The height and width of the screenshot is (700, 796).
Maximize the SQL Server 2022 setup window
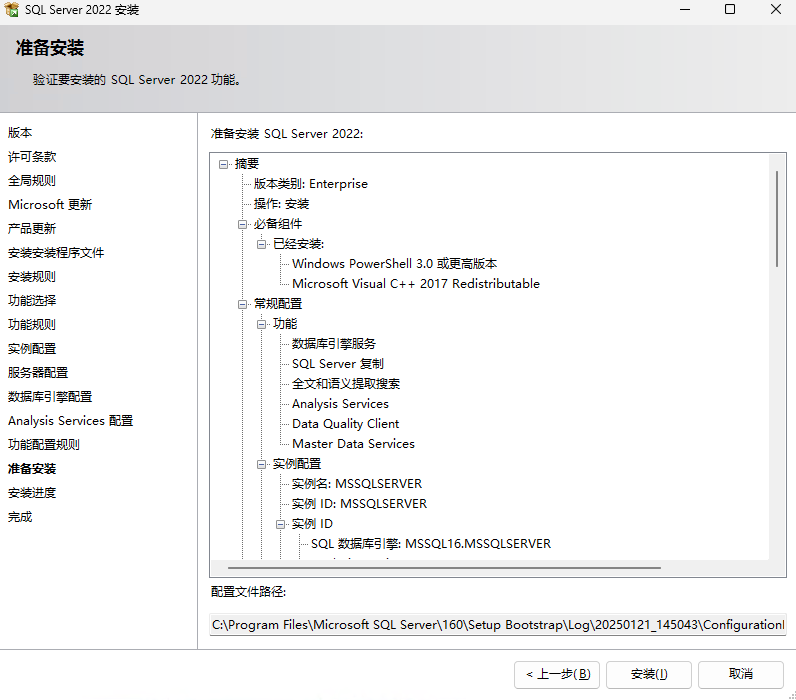[x=730, y=9]
